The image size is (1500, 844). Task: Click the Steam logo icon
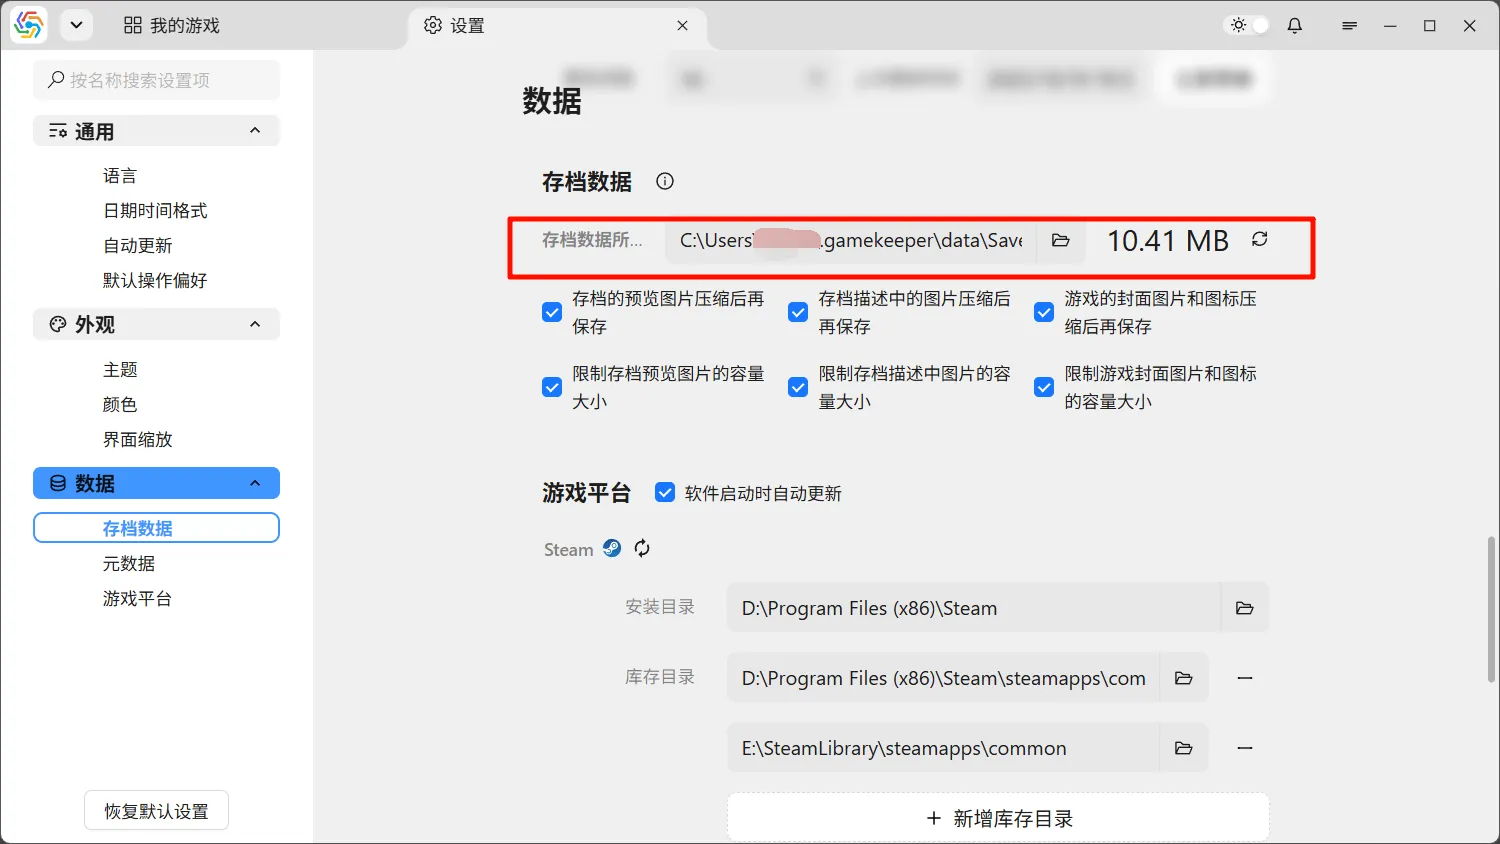(612, 547)
